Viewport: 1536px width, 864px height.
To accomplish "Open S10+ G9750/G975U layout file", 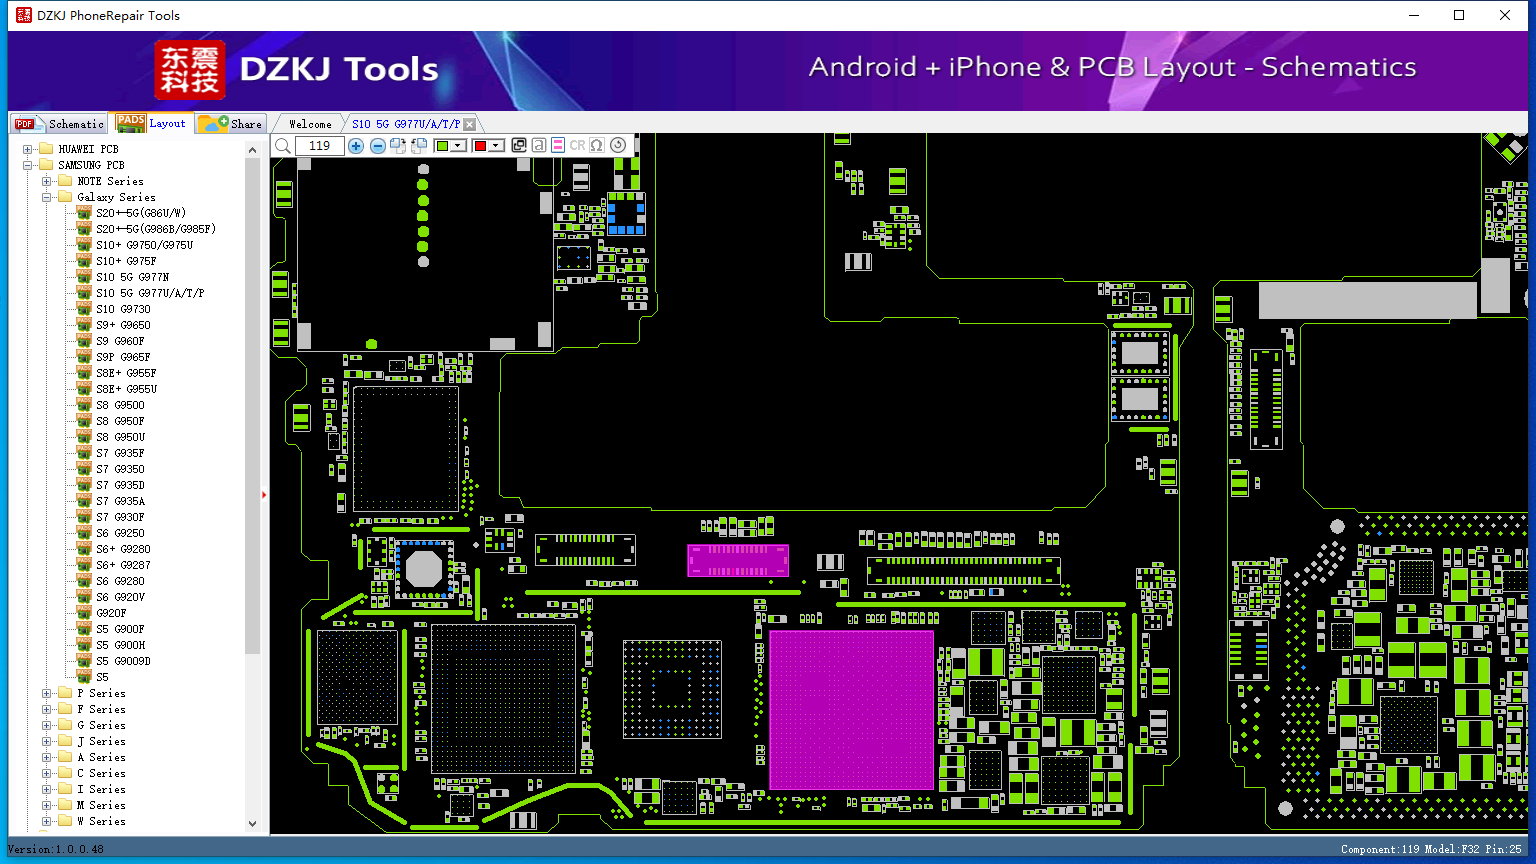I will 145,245.
